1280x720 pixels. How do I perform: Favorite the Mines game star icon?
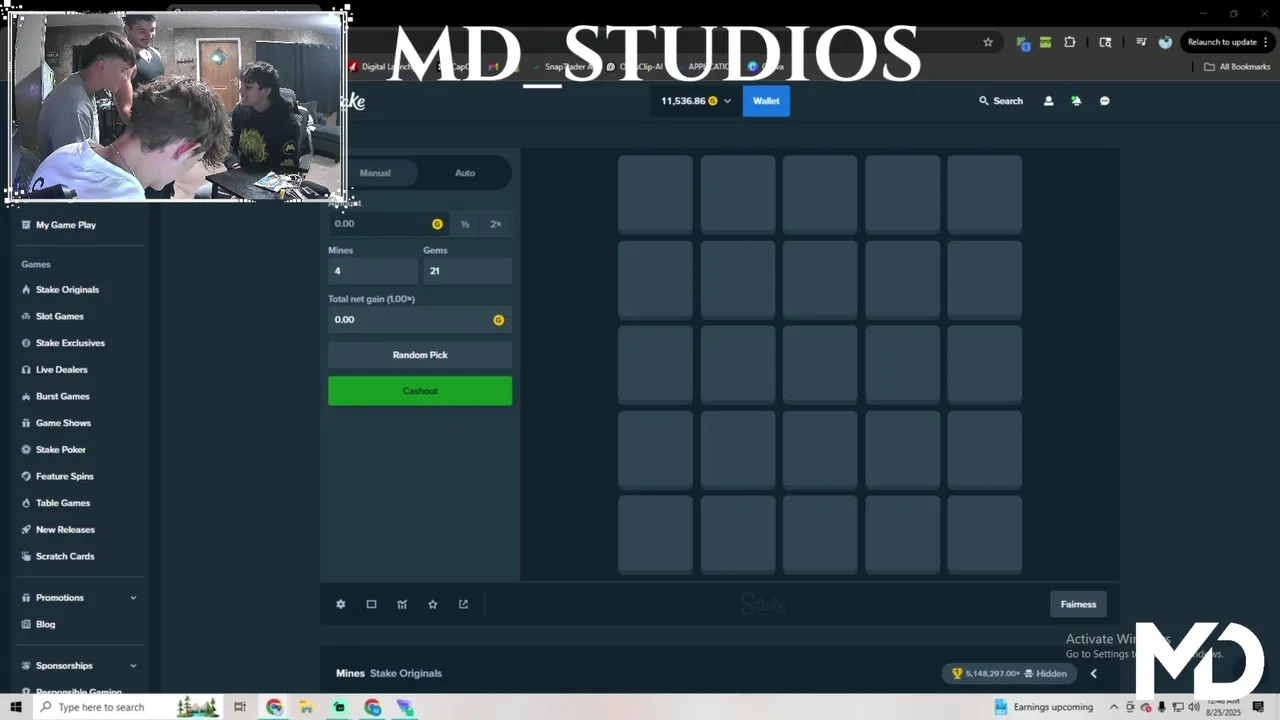click(x=433, y=604)
